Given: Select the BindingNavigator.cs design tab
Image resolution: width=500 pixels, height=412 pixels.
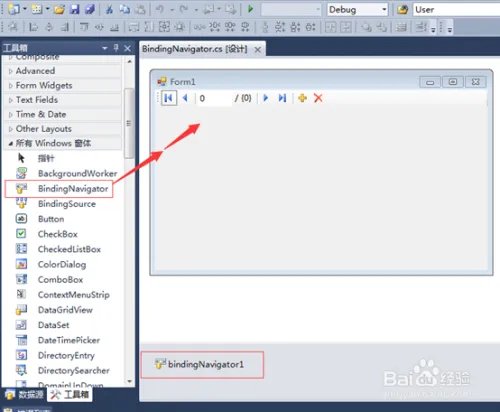Looking at the screenshot, I should [x=195, y=49].
